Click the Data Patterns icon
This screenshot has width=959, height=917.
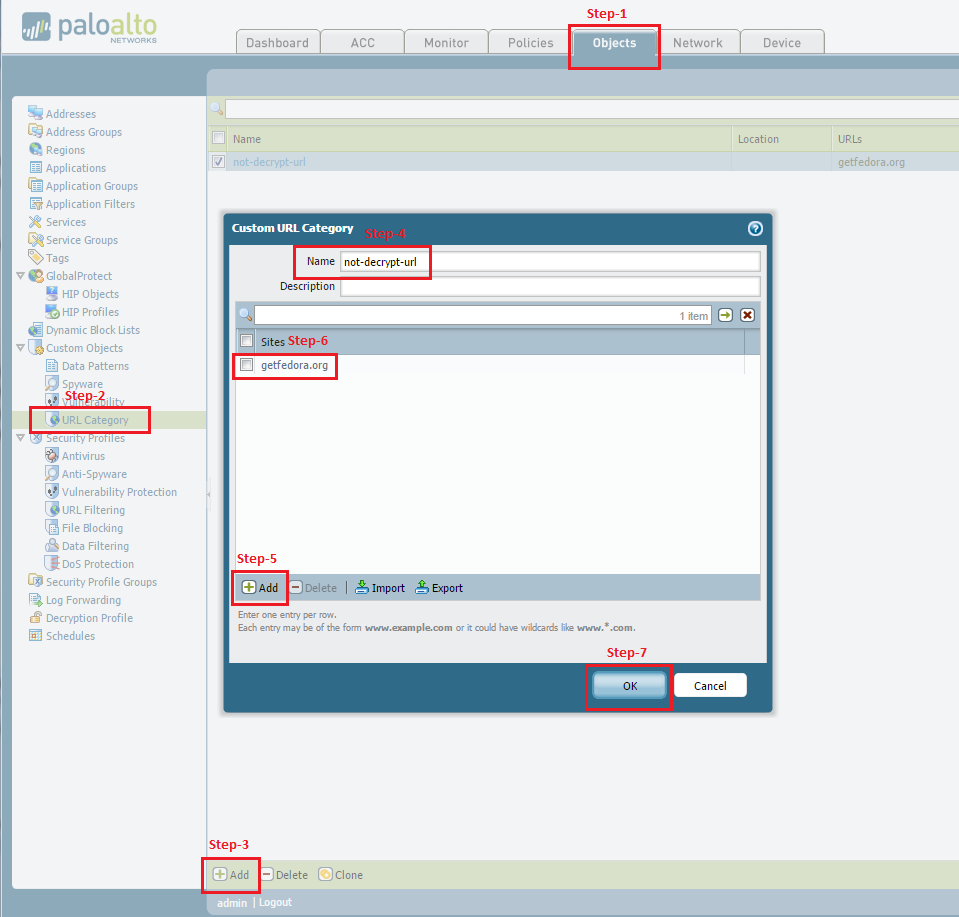[x=52, y=365]
